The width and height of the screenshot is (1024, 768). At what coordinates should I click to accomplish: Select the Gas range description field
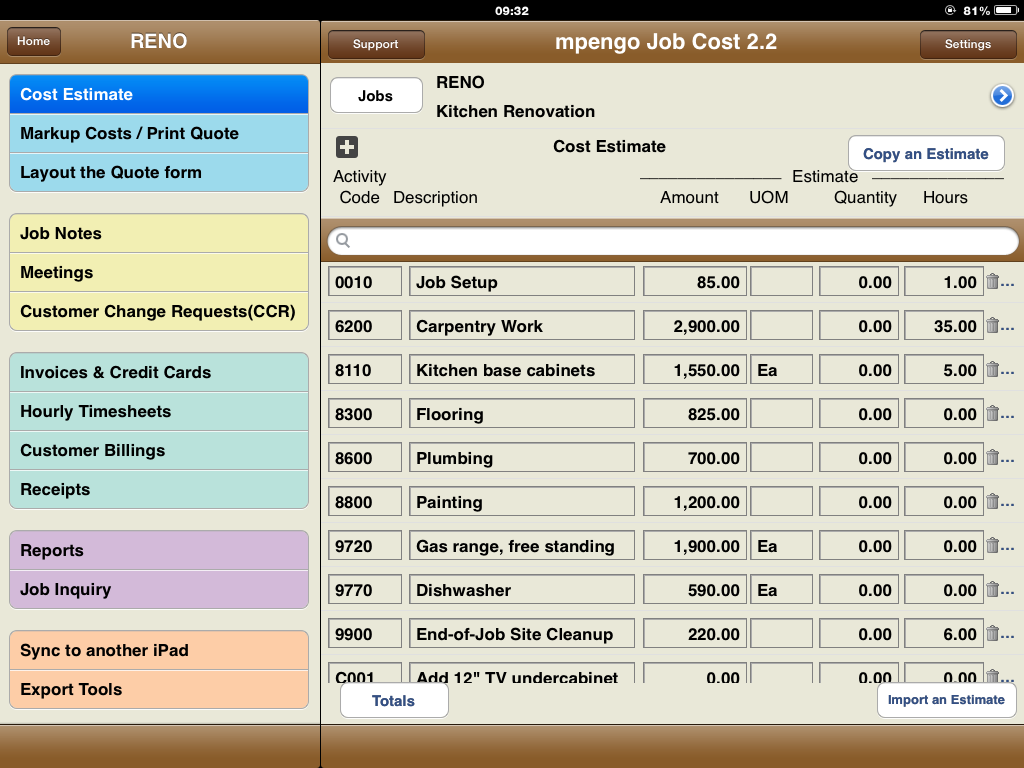(x=521, y=546)
